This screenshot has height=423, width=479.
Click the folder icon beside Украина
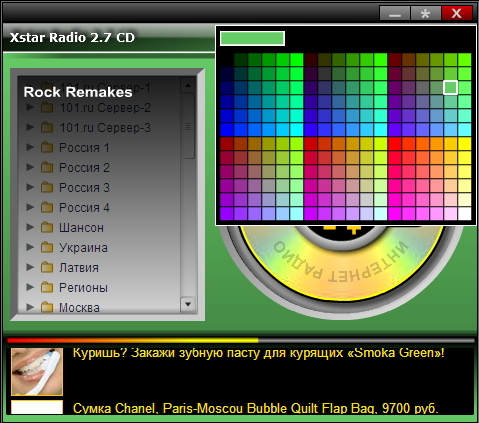pyautogui.click(x=47, y=247)
